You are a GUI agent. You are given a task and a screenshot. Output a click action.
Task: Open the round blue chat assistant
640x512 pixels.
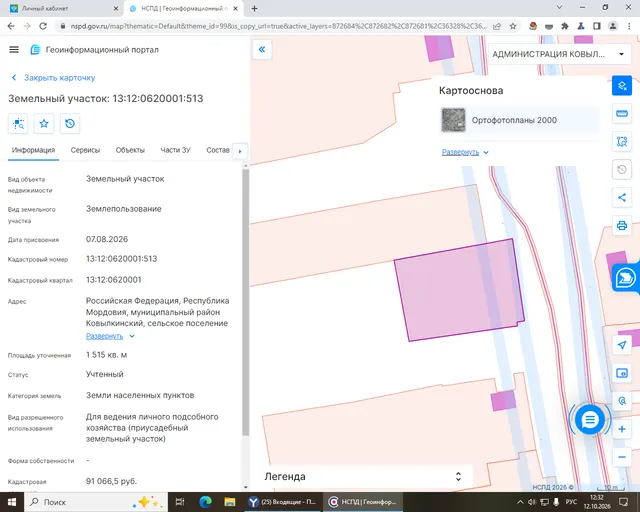pyautogui.click(x=589, y=419)
